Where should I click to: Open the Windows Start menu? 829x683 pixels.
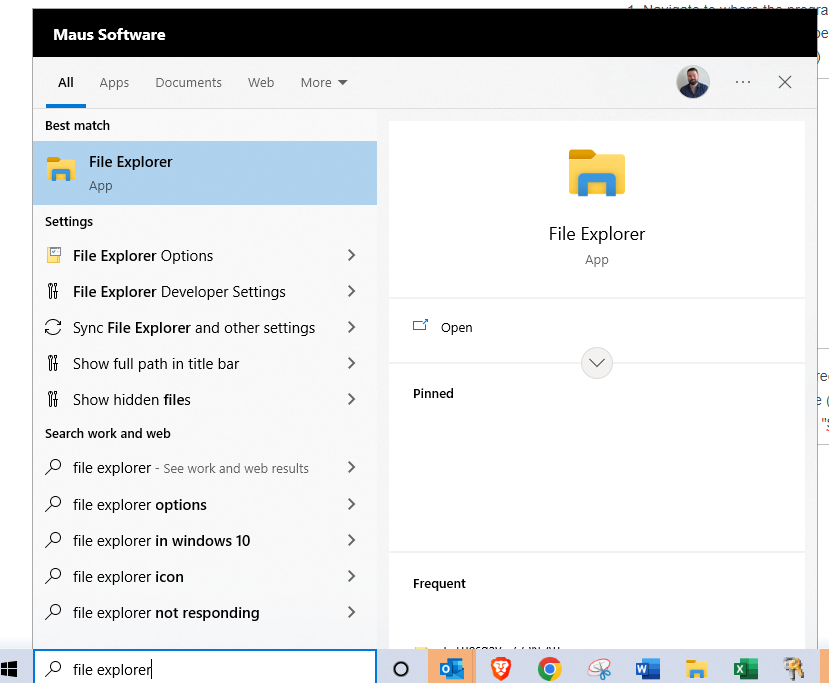9,669
